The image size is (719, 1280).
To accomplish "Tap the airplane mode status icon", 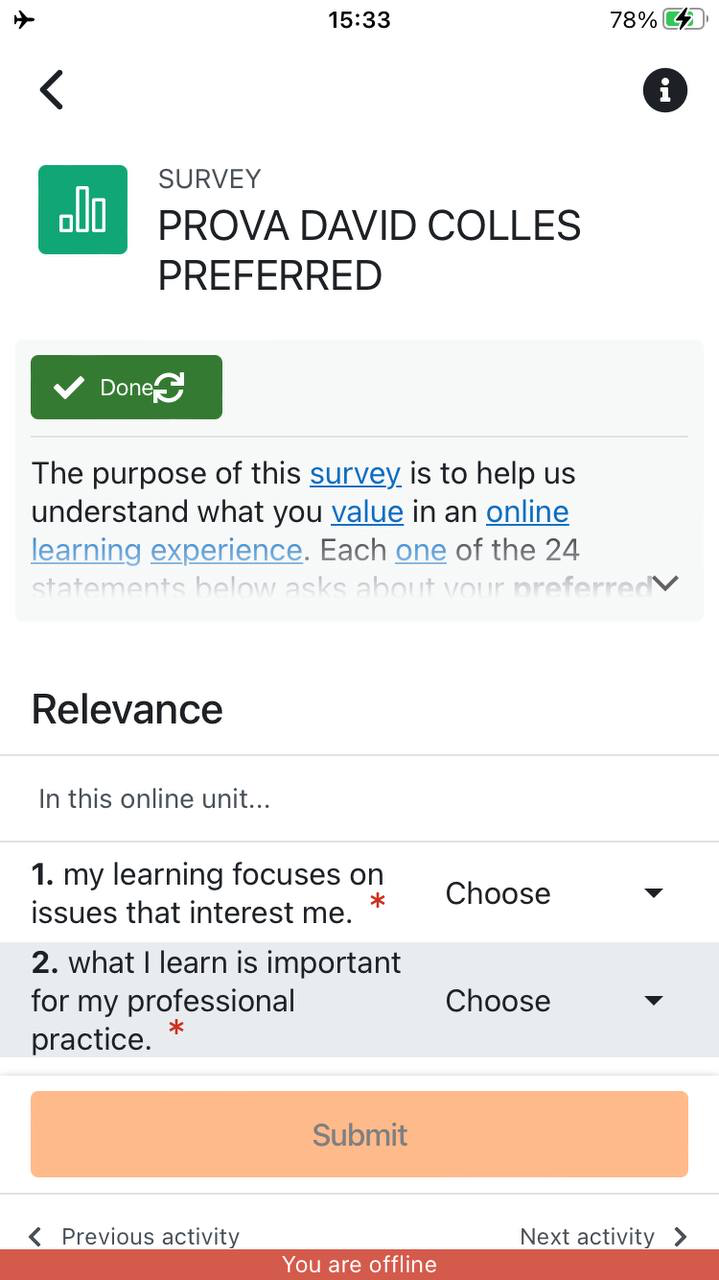I will 24,19.
